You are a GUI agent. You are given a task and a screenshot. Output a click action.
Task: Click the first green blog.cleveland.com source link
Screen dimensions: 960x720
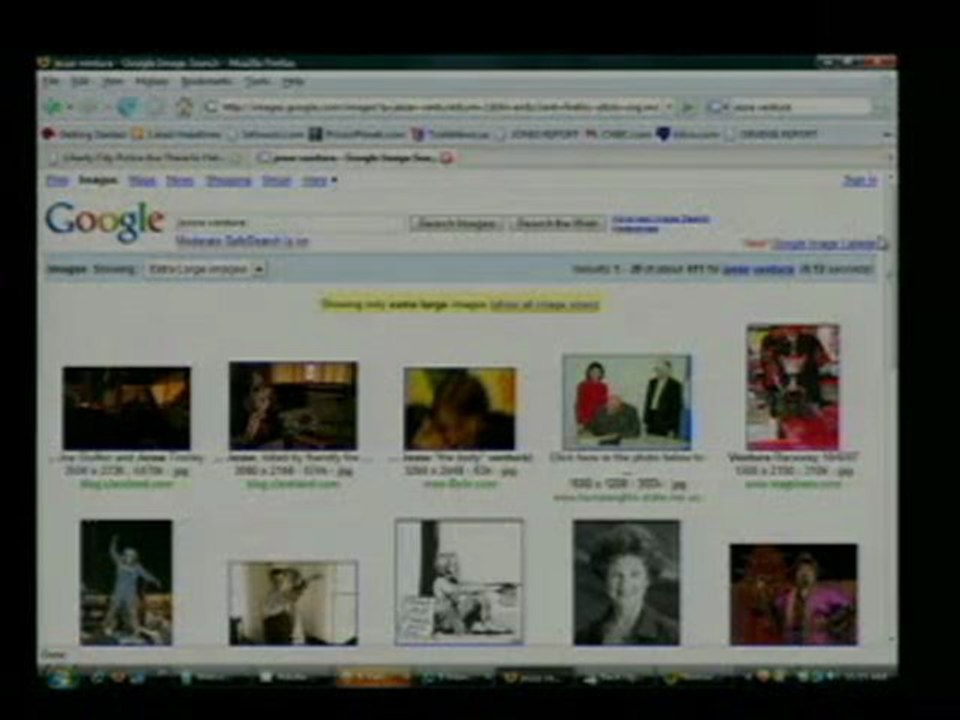(x=127, y=484)
